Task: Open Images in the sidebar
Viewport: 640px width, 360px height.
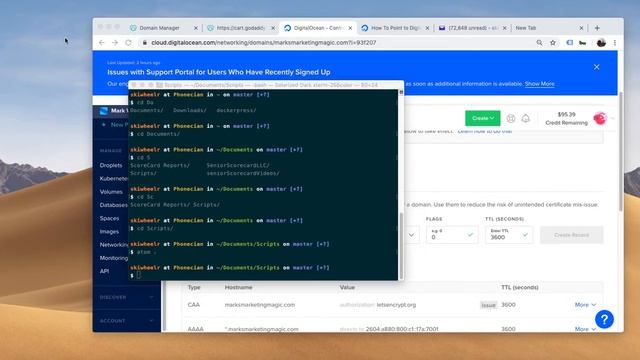Action: click(109, 231)
